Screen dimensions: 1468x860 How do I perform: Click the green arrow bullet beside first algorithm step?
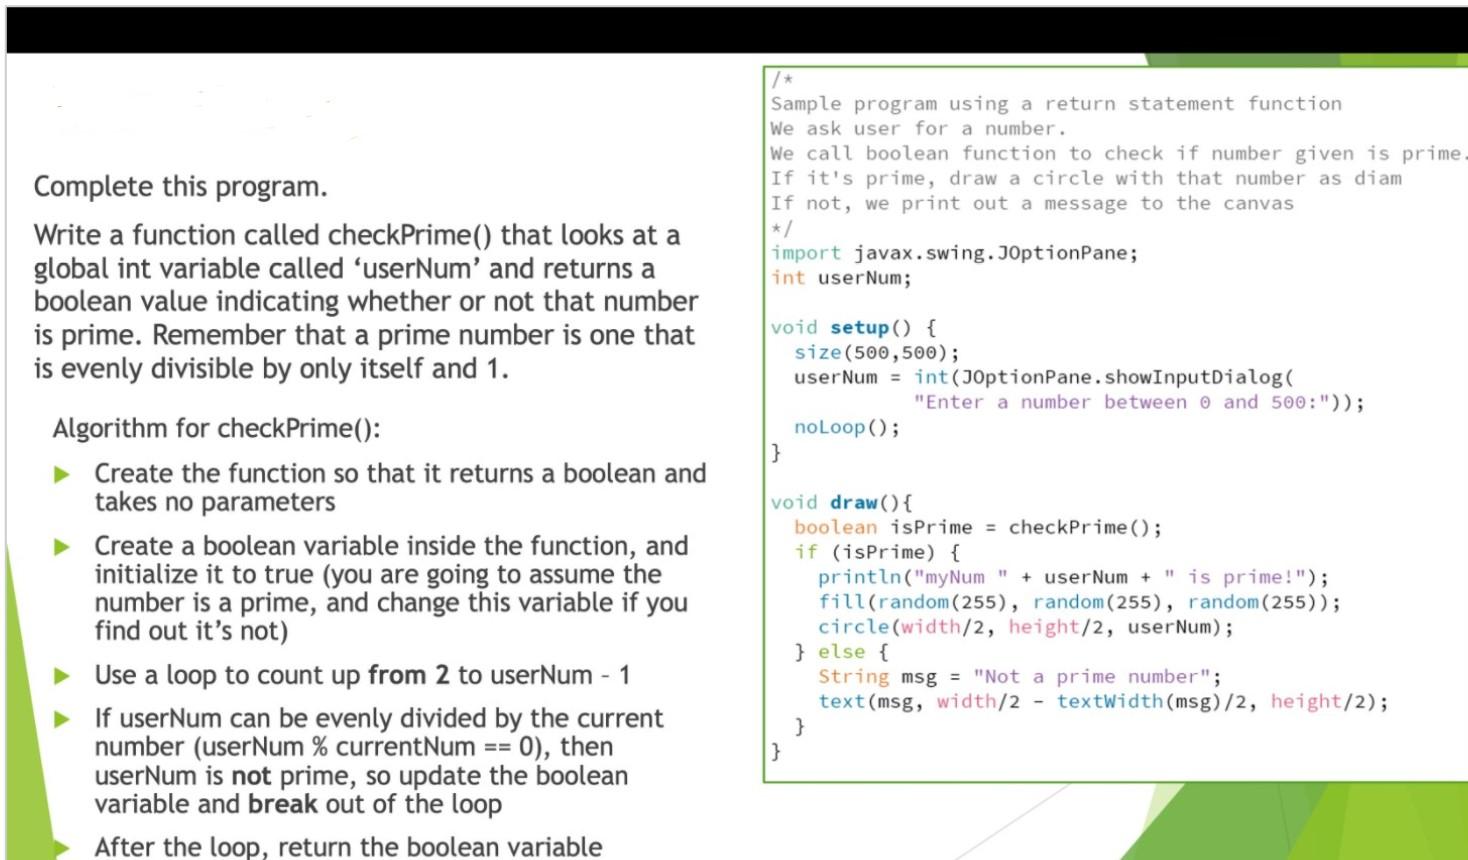pos(63,472)
